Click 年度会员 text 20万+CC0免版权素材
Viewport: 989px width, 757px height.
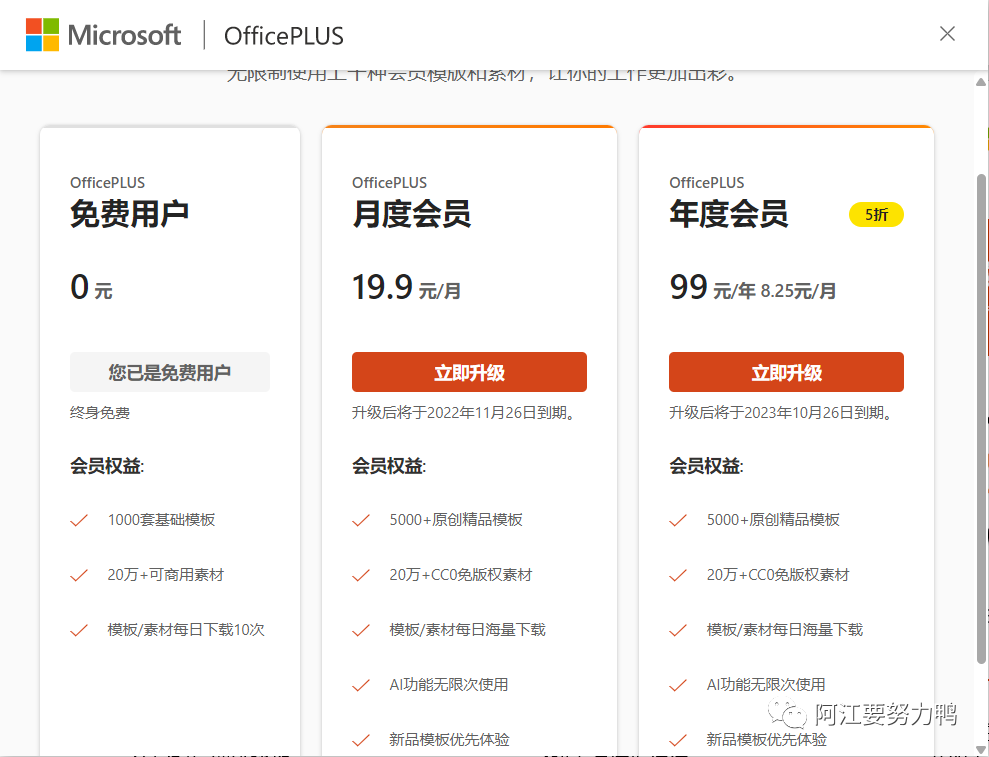(x=778, y=575)
